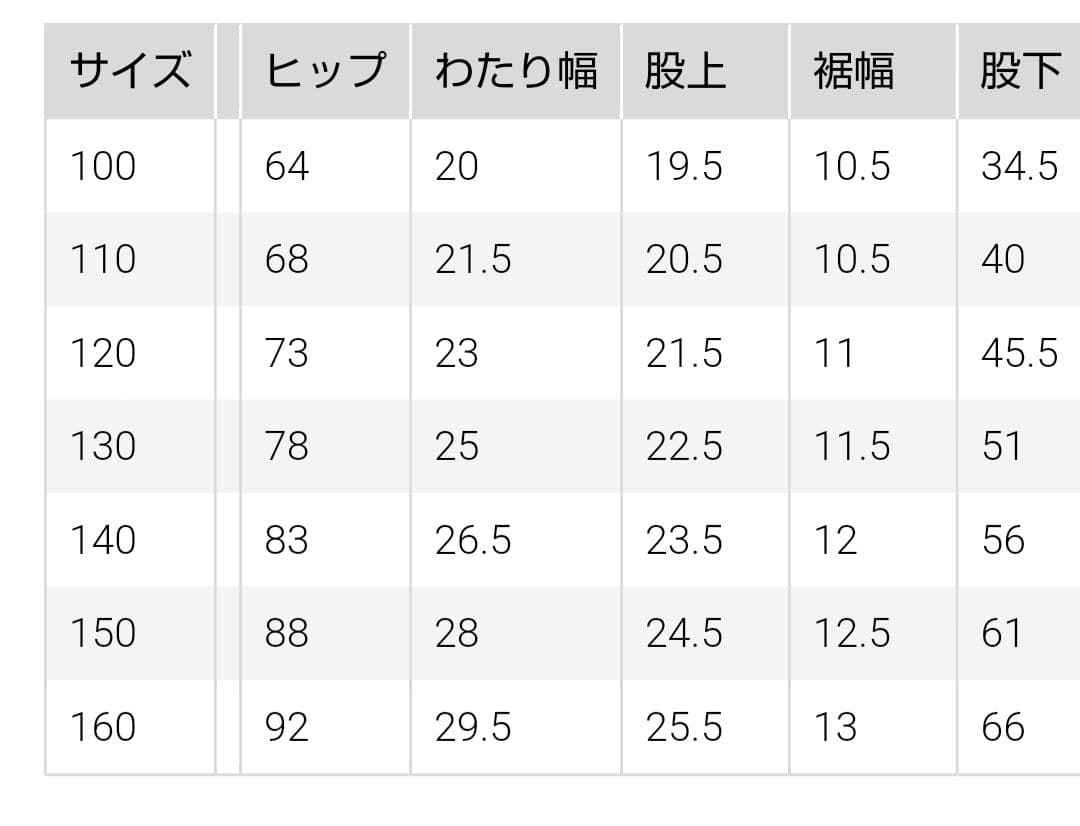Select the 股上 column header
The image size is (1080, 826).
(686, 72)
